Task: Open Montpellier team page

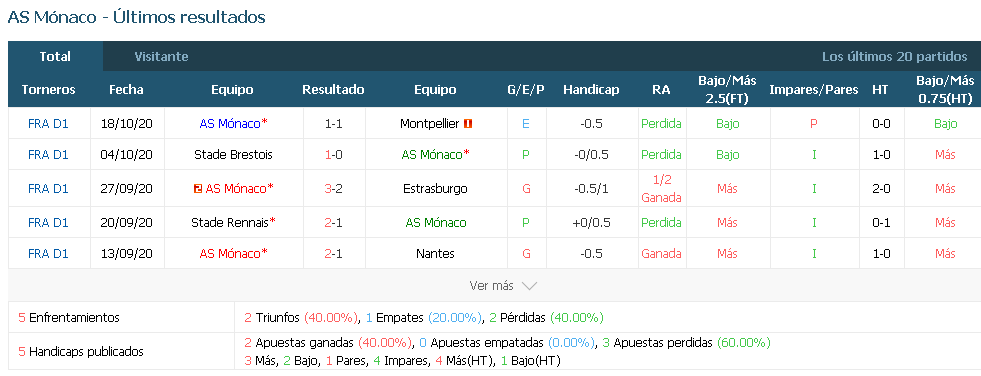Action: 430,124
